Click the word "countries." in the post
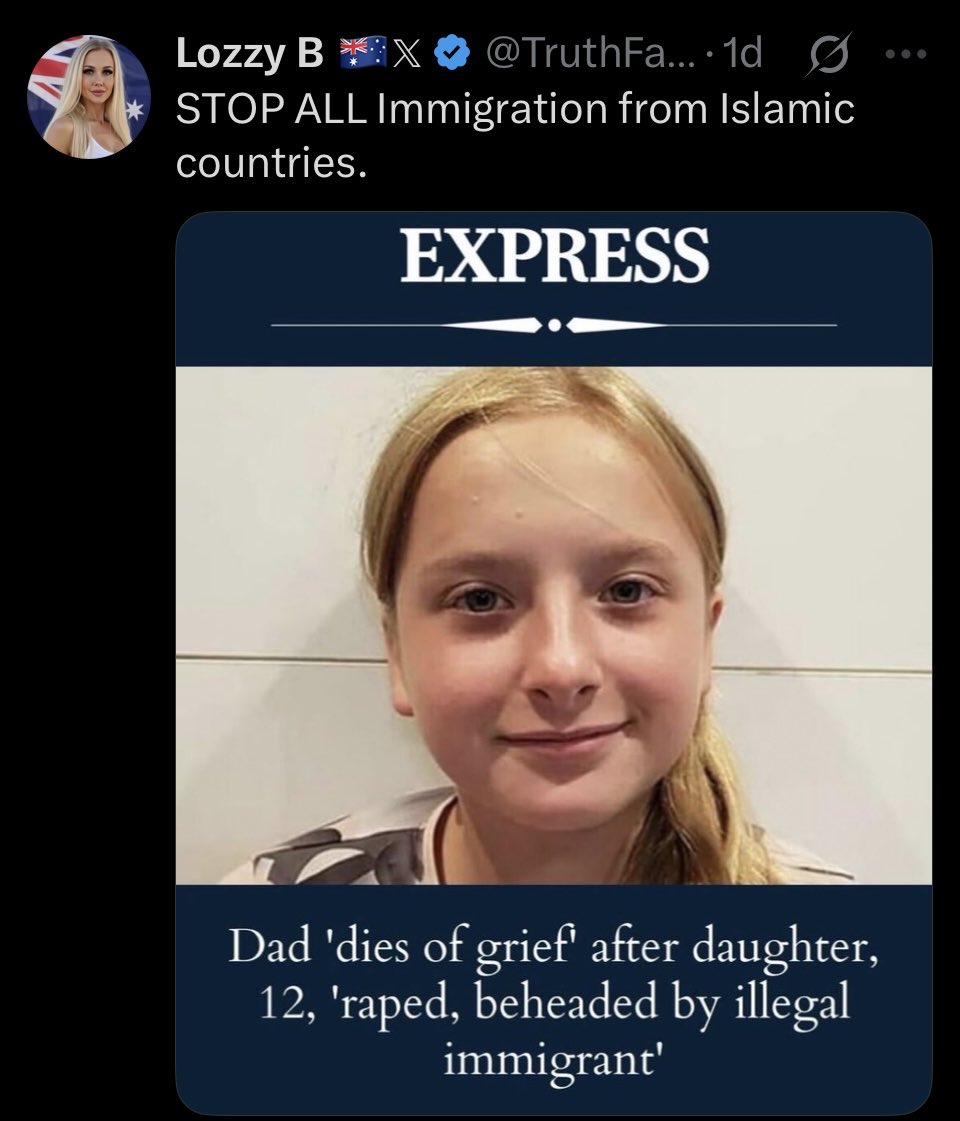The image size is (960, 1121). (272, 163)
